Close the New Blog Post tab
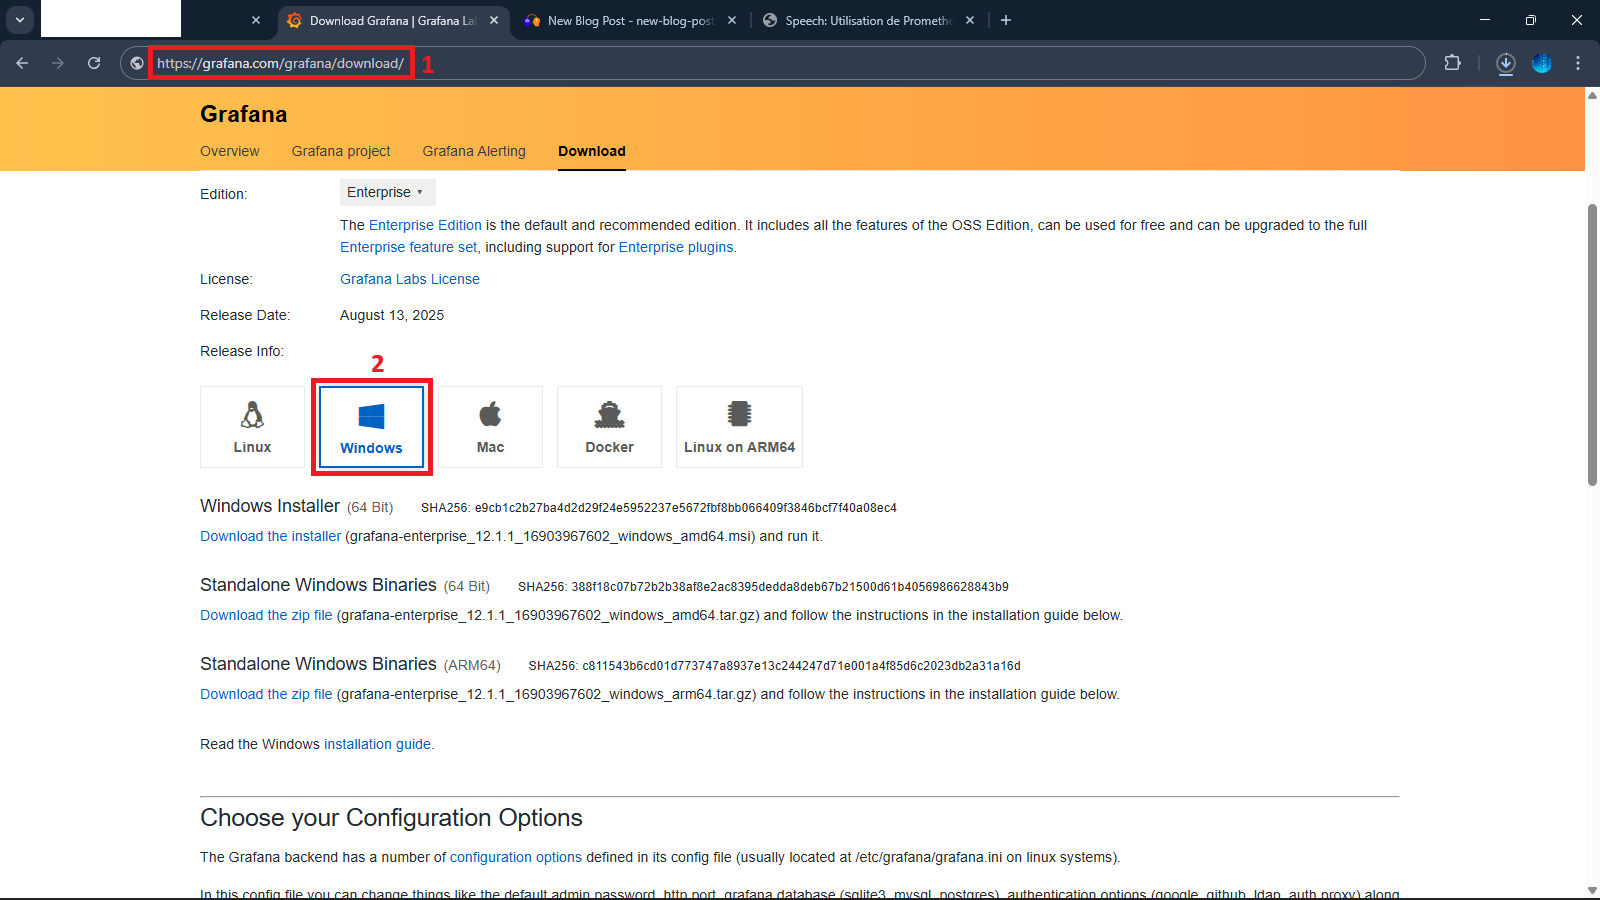Viewport: 1600px width, 900px height. (x=732, y=20)
